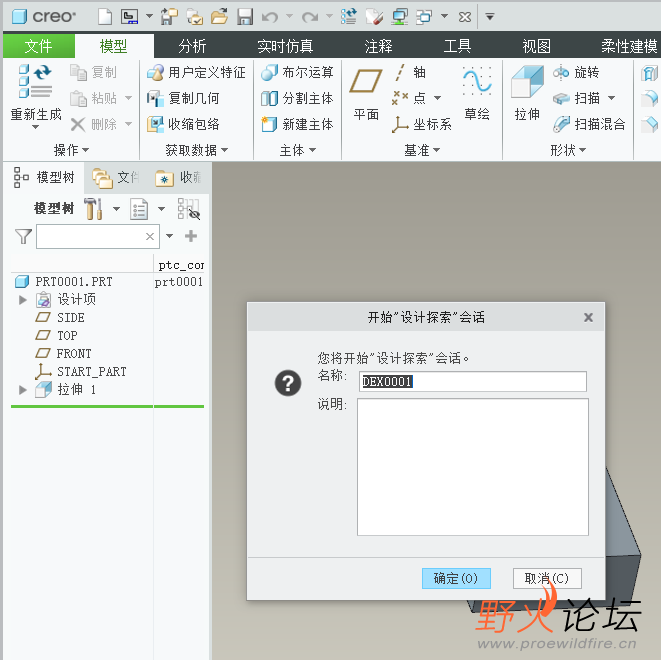Screen dimensions: 661x660
Task: Expand the 设计项 tree node
Action: 23,300
